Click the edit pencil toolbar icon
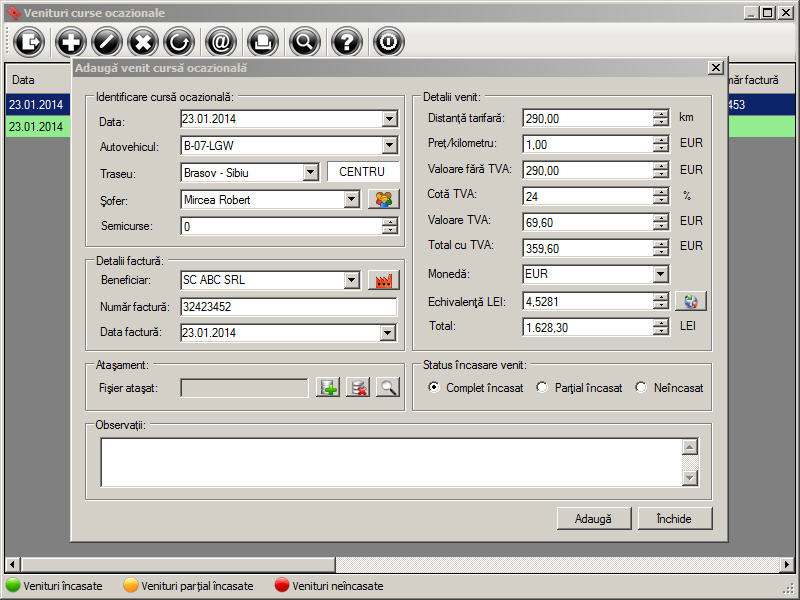Viewport: 800px width, 600px height. pyautogui.click(x=107, y=42)
